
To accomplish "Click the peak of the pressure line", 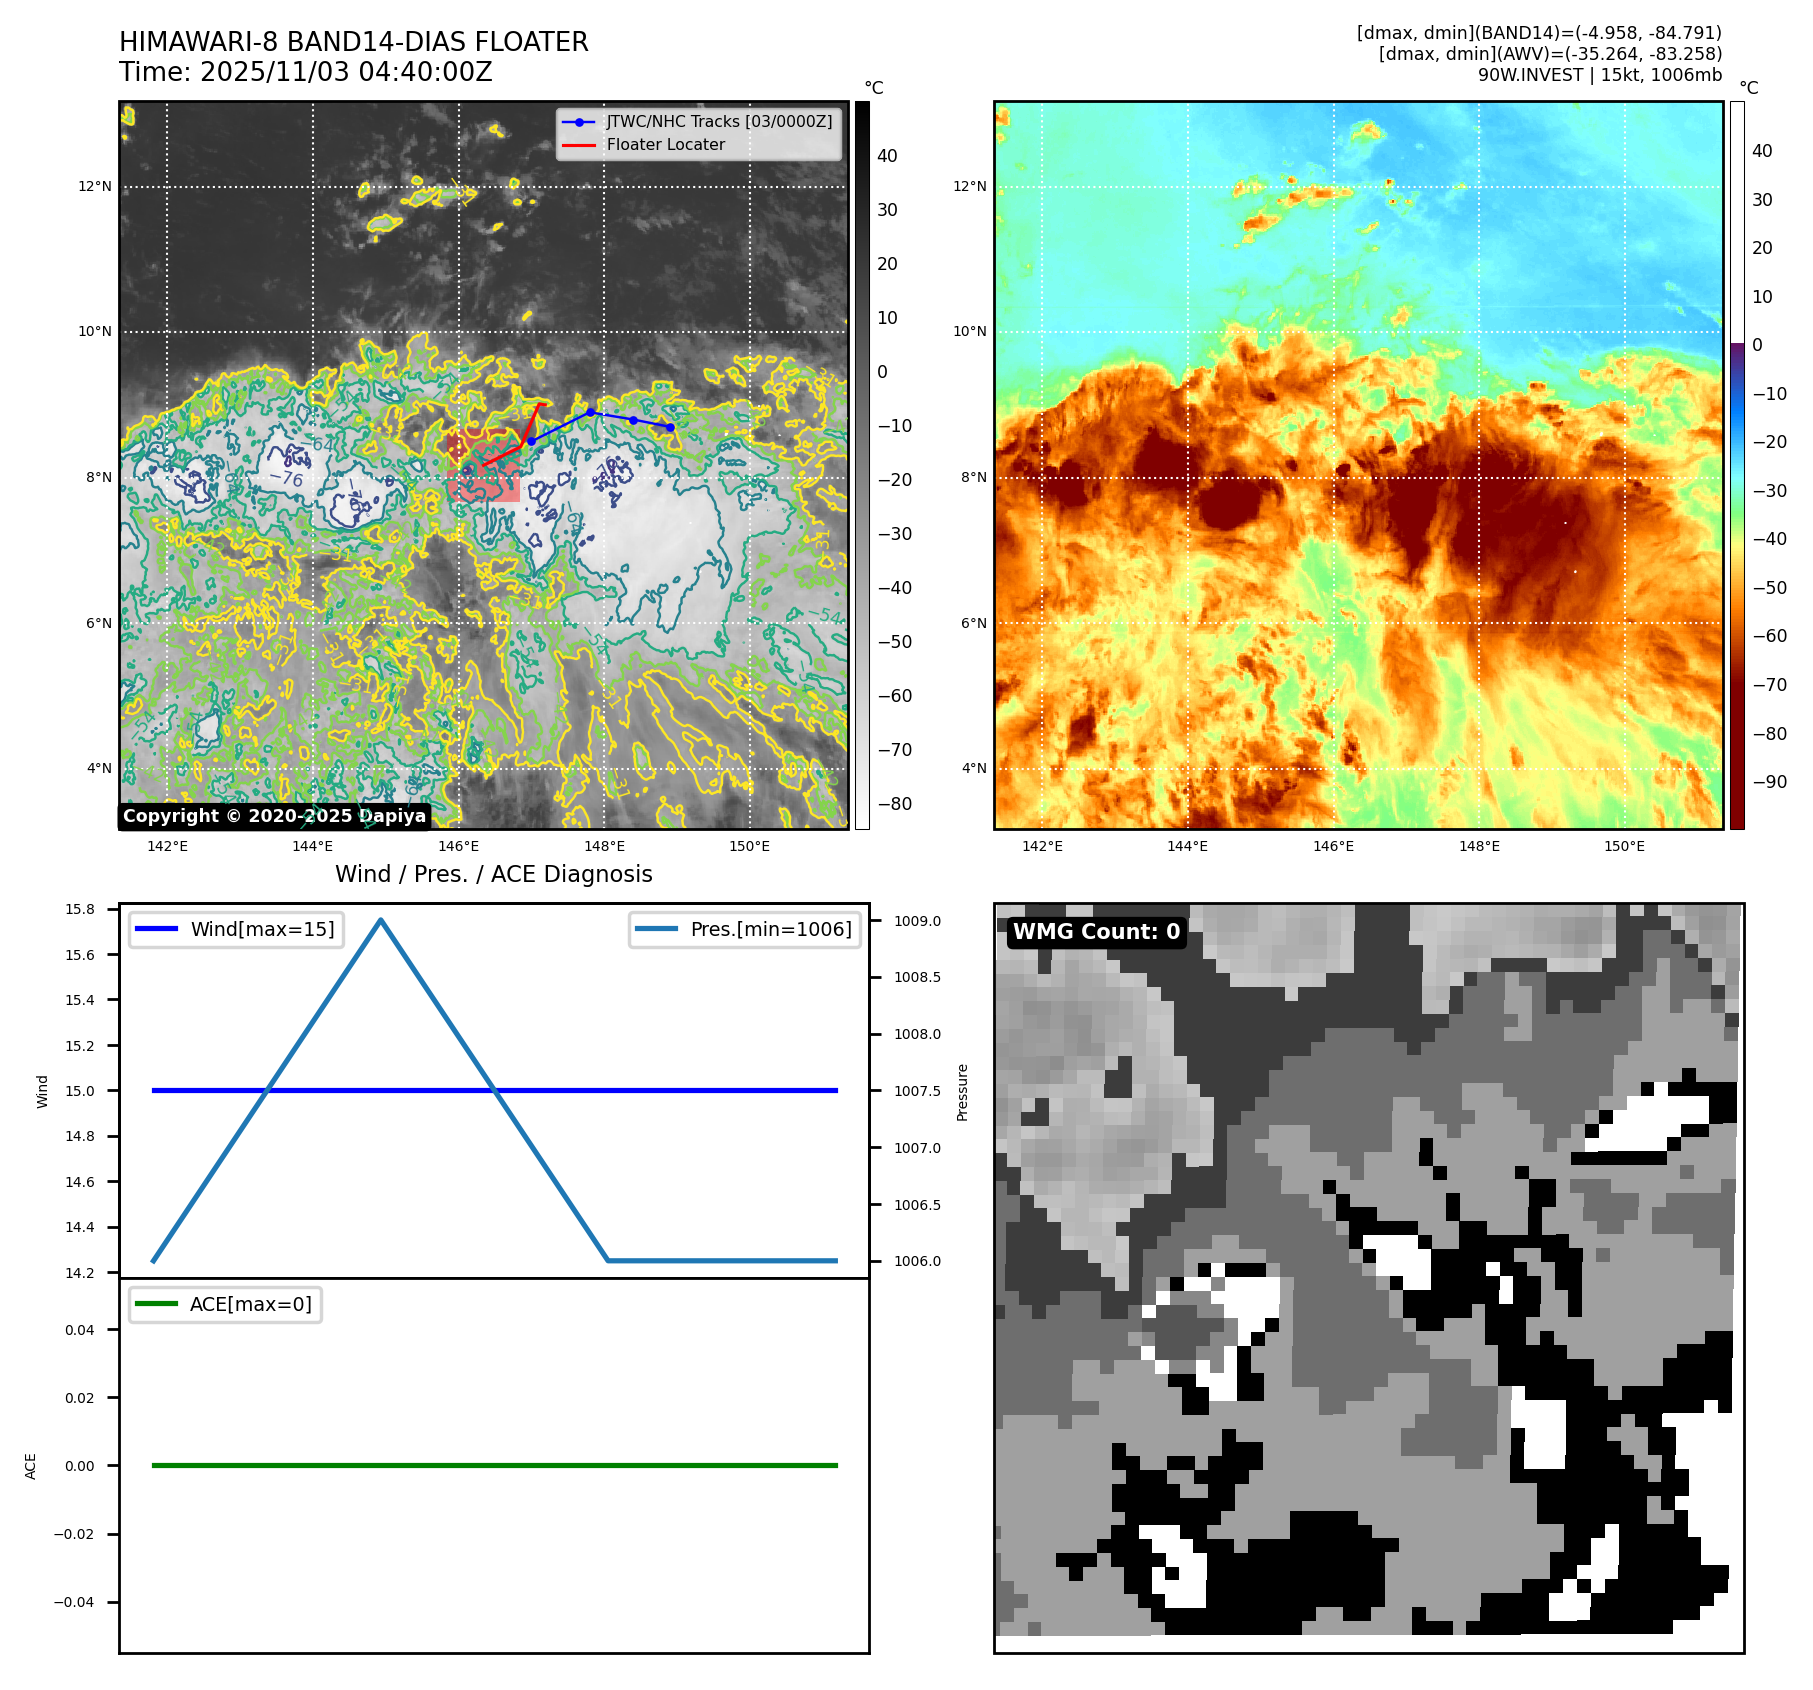I will tap(381, 920).
